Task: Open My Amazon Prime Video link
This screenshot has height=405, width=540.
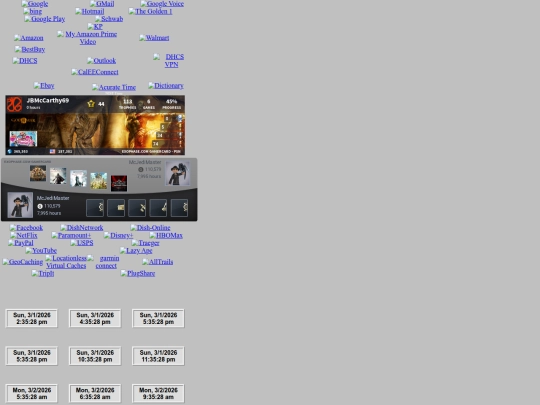Action: (87, 38)
